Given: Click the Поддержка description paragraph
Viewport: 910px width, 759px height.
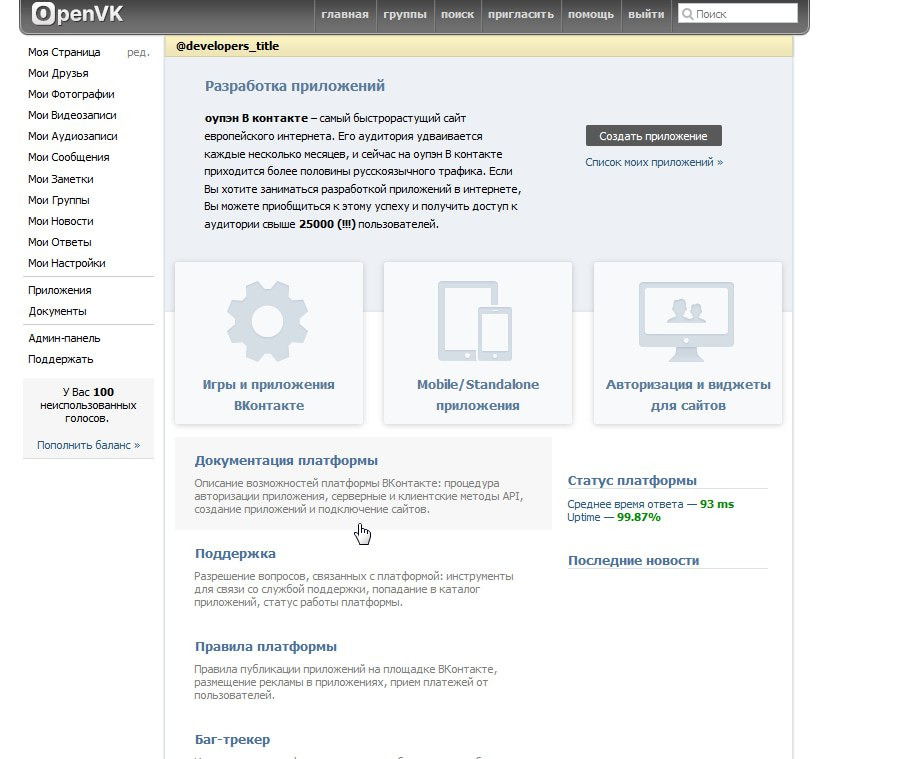Looking at the screenshot, I should coord(354,589).
